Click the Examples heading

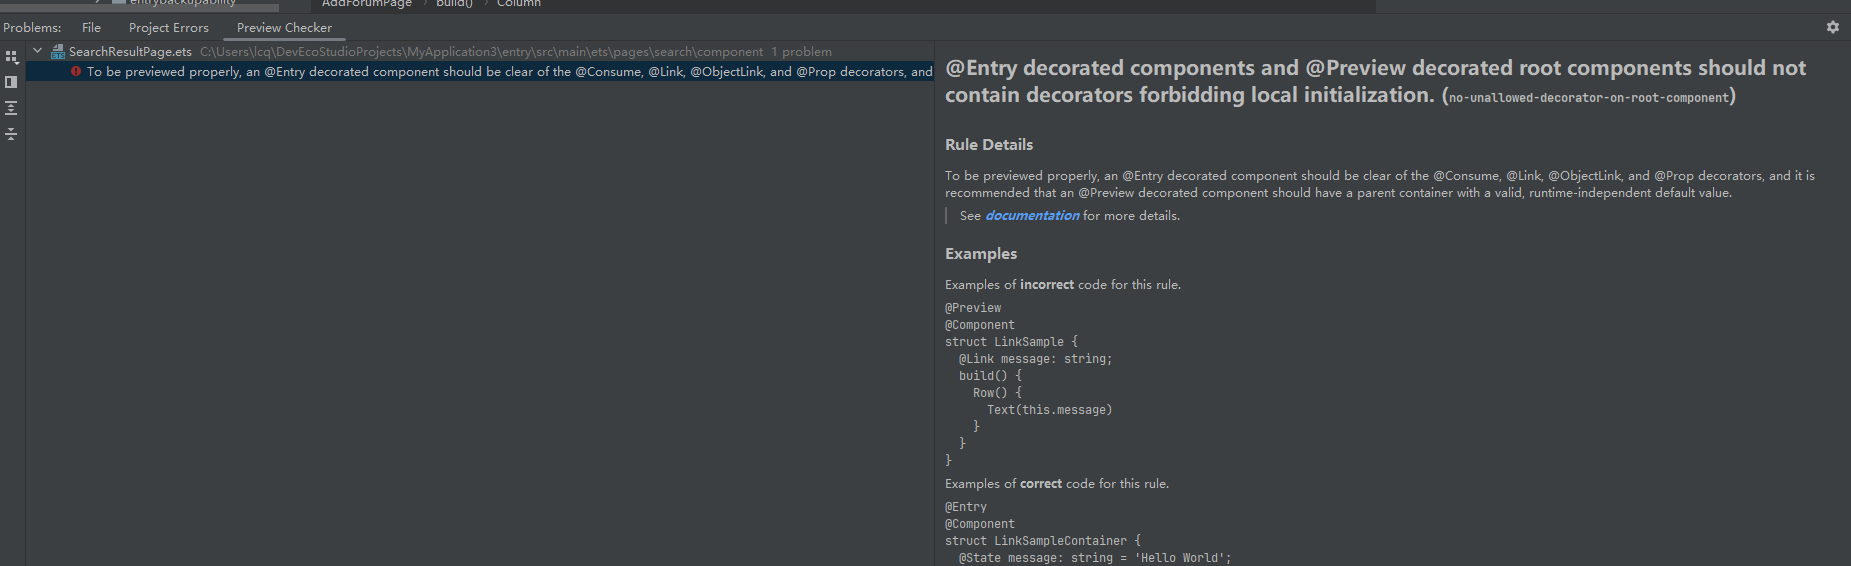click(981, 254)
